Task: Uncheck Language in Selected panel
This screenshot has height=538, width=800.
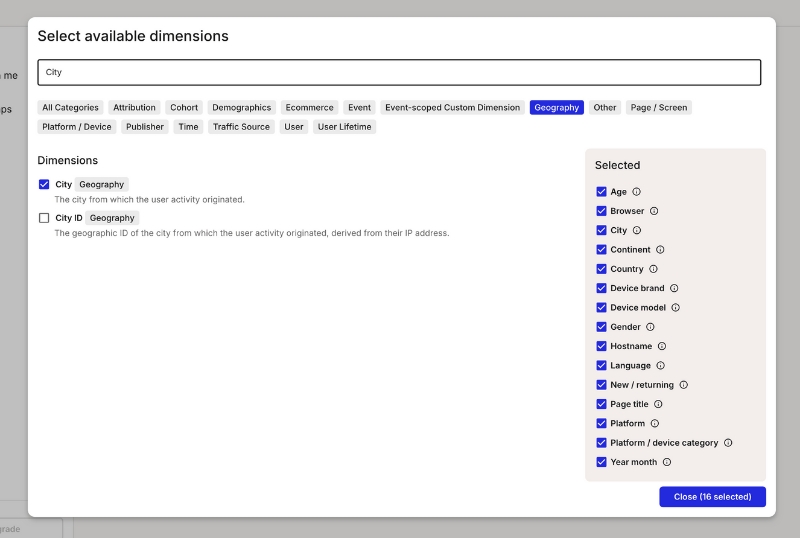Action: 602,365
